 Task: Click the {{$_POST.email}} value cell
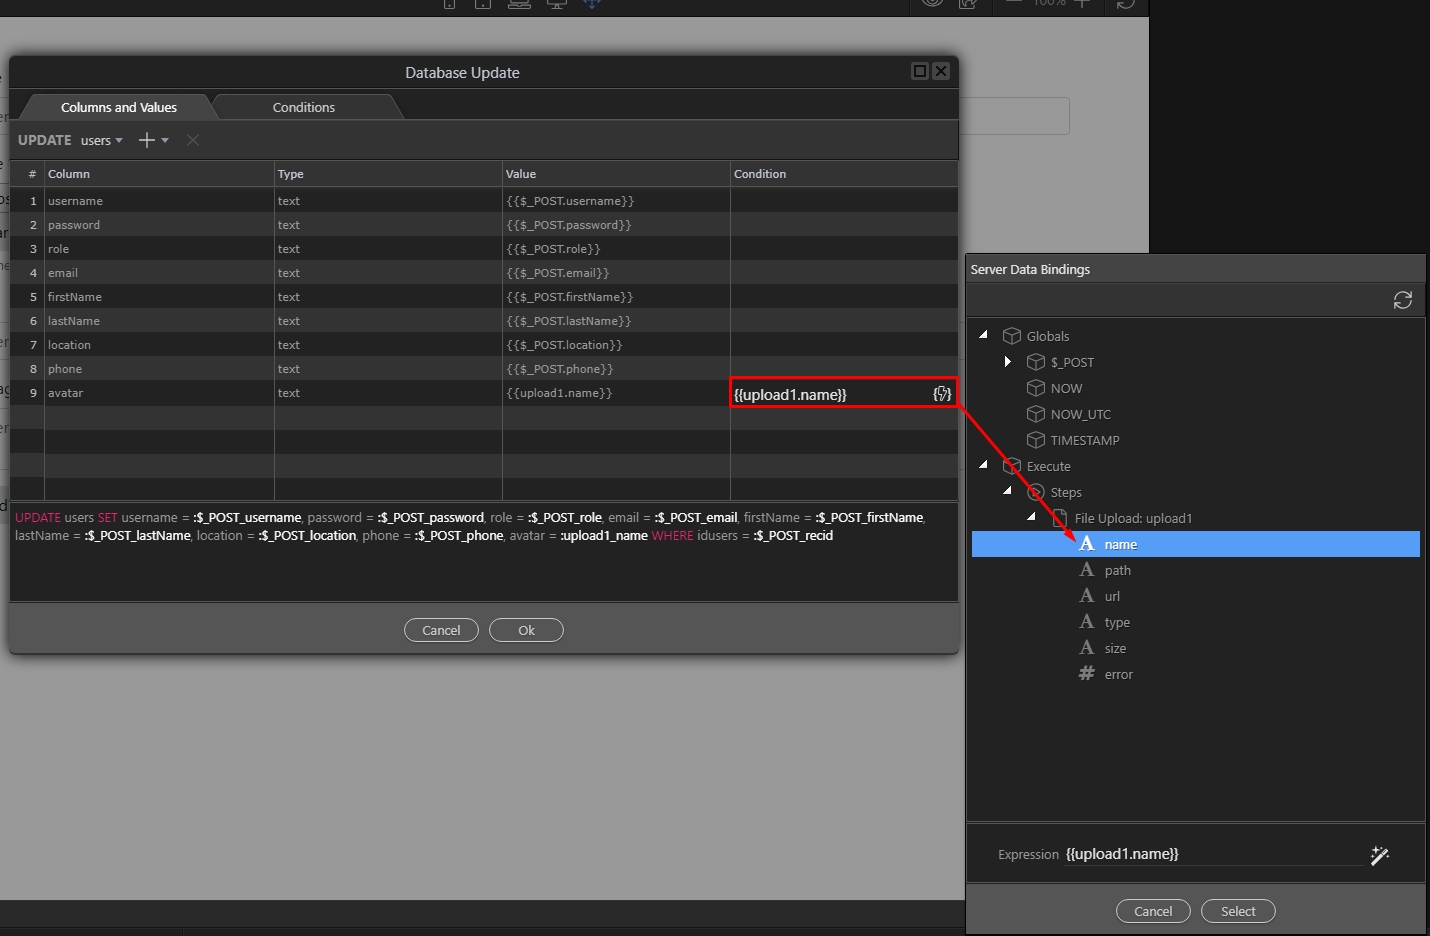pyautogui.click(x=616, y=273)
